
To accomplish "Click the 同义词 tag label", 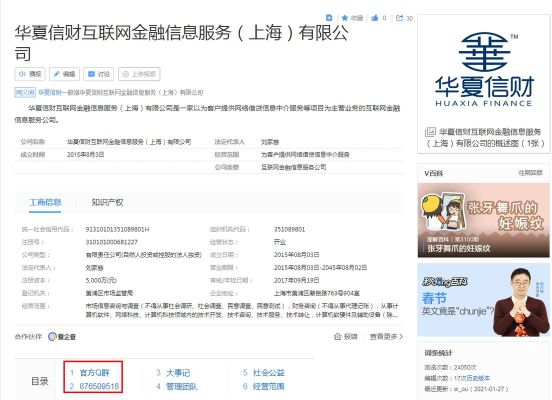I will point(25,92).
